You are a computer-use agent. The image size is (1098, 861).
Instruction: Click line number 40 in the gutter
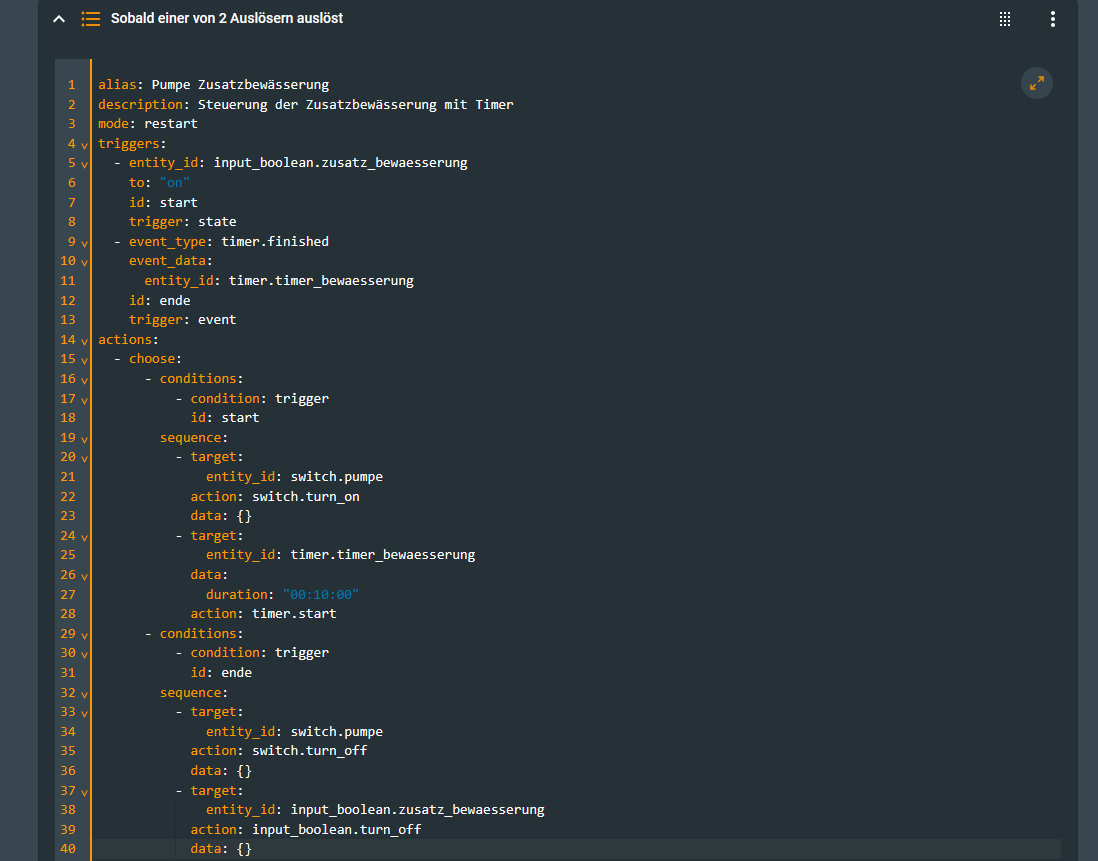tap(69, 849)
